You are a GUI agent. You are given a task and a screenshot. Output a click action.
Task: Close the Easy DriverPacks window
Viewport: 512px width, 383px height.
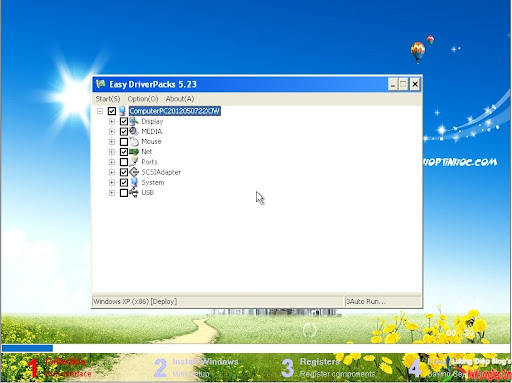click(x=415, y=84)
